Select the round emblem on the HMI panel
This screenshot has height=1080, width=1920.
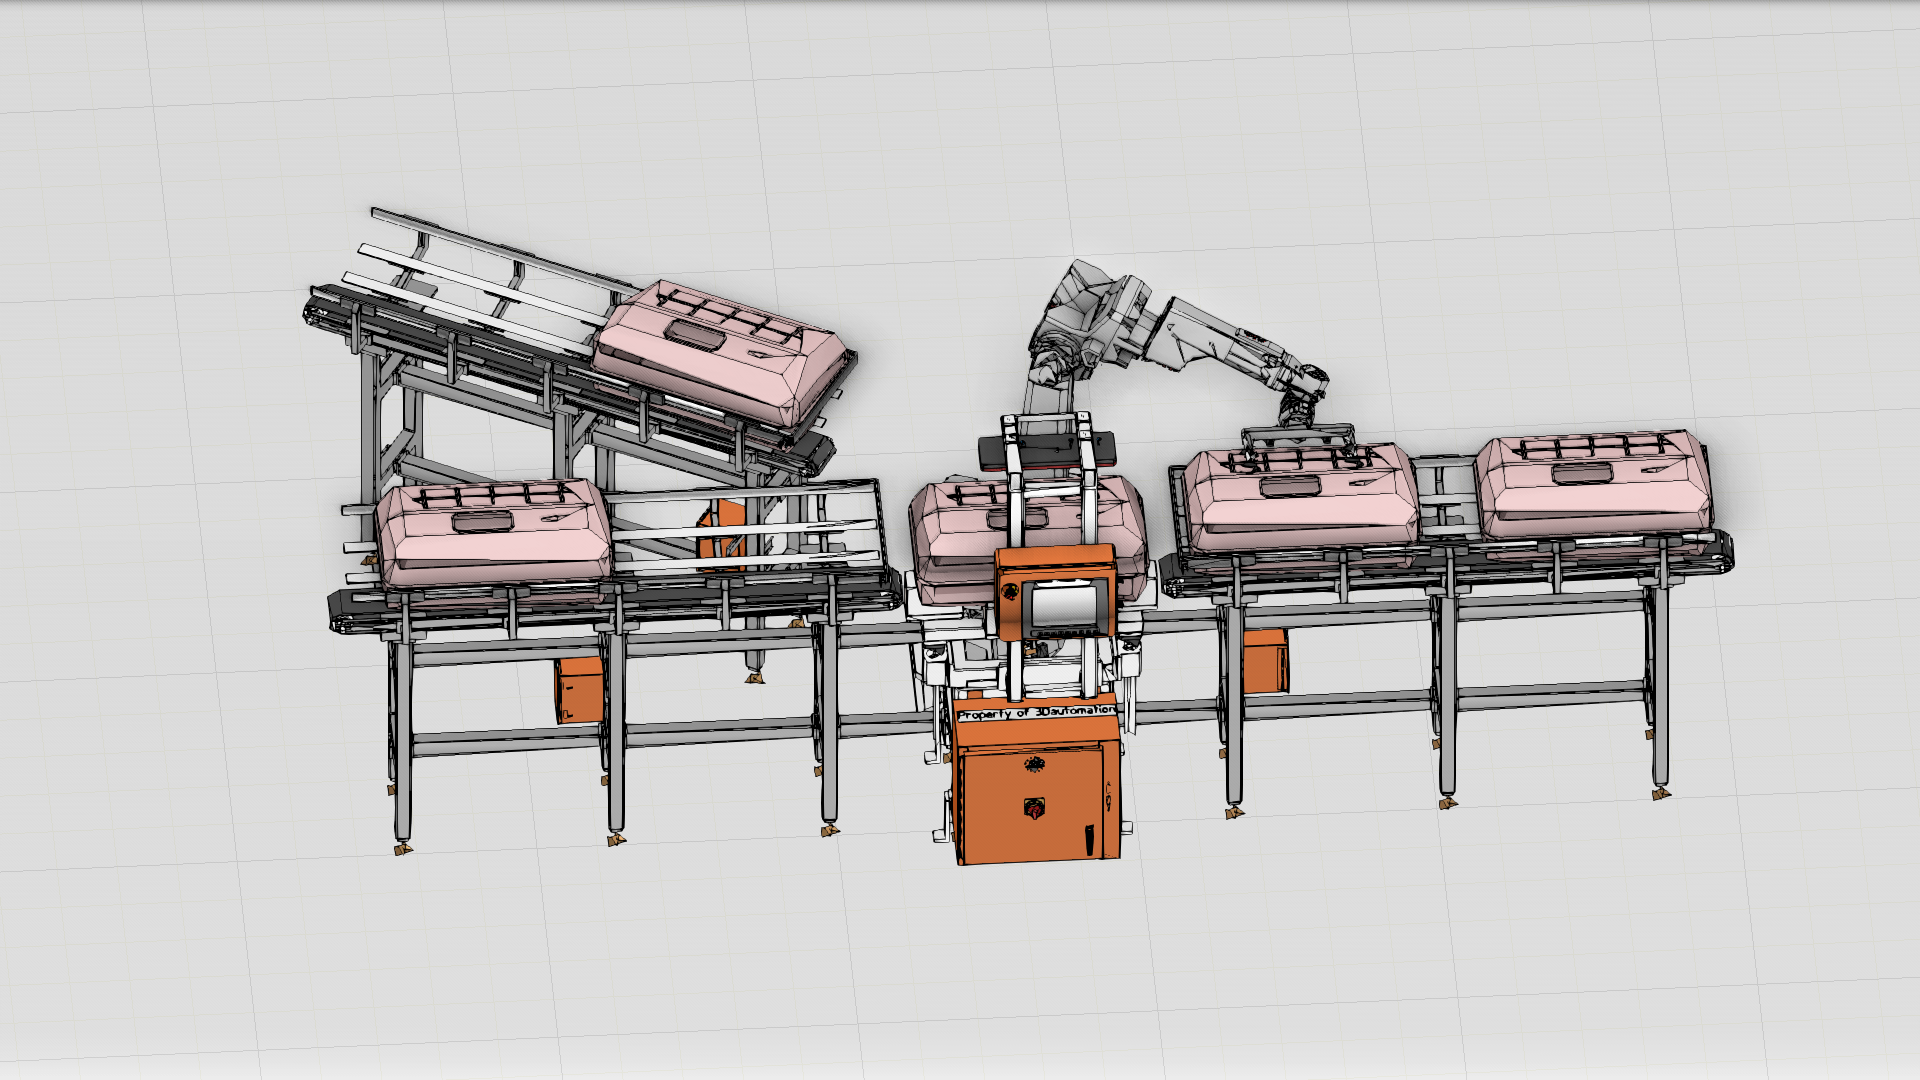pyautogui.click(x=1009, y=592)
